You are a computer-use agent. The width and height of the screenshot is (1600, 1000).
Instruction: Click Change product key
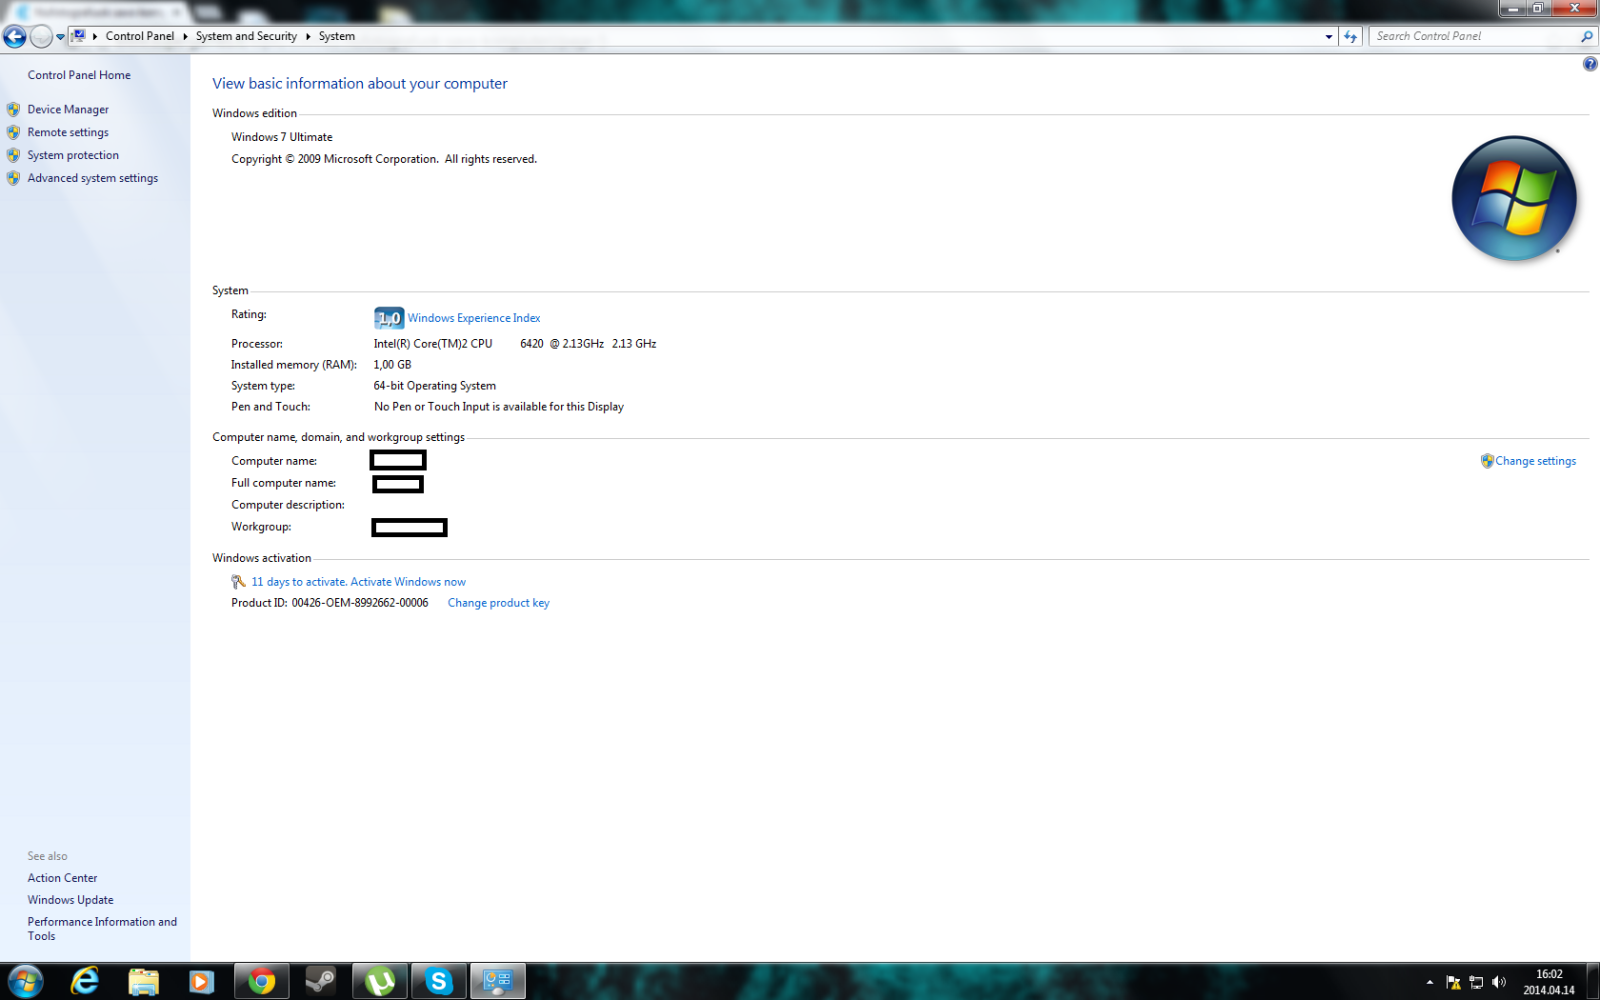[498, 603]
